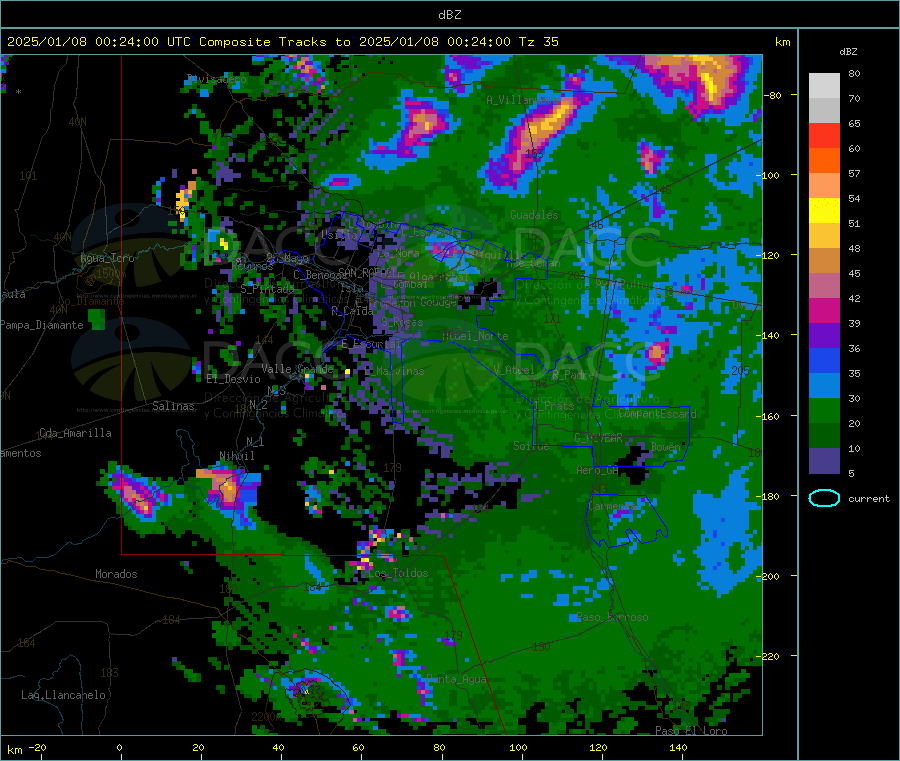Image resolution: width=900 pixels, height=761 pixels.
Task: Select the 5 dBZ purple color swatch
Action: click(824, 461)
